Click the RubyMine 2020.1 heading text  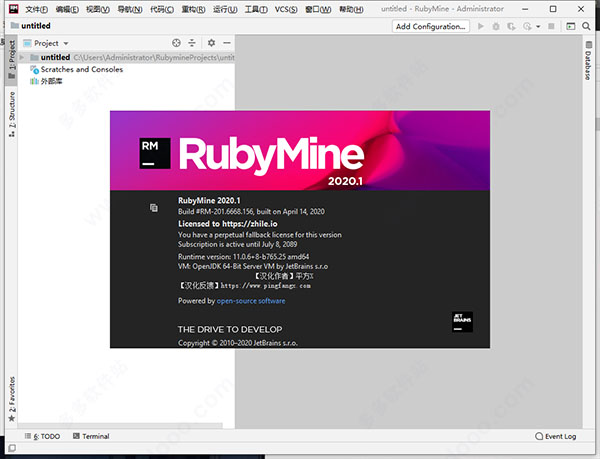(209, 200)
